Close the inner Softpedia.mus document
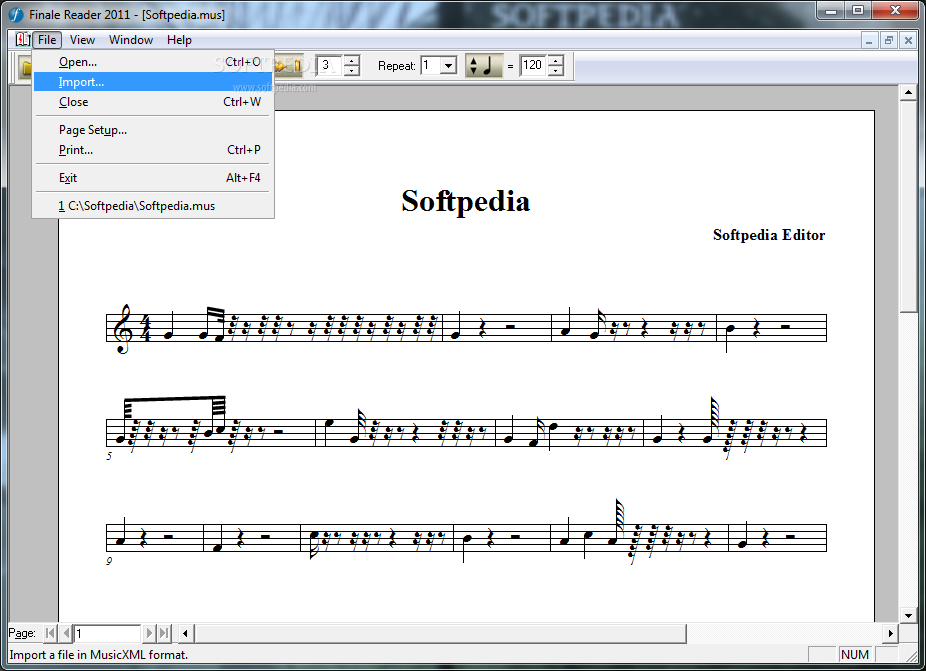 pos(908,40)
